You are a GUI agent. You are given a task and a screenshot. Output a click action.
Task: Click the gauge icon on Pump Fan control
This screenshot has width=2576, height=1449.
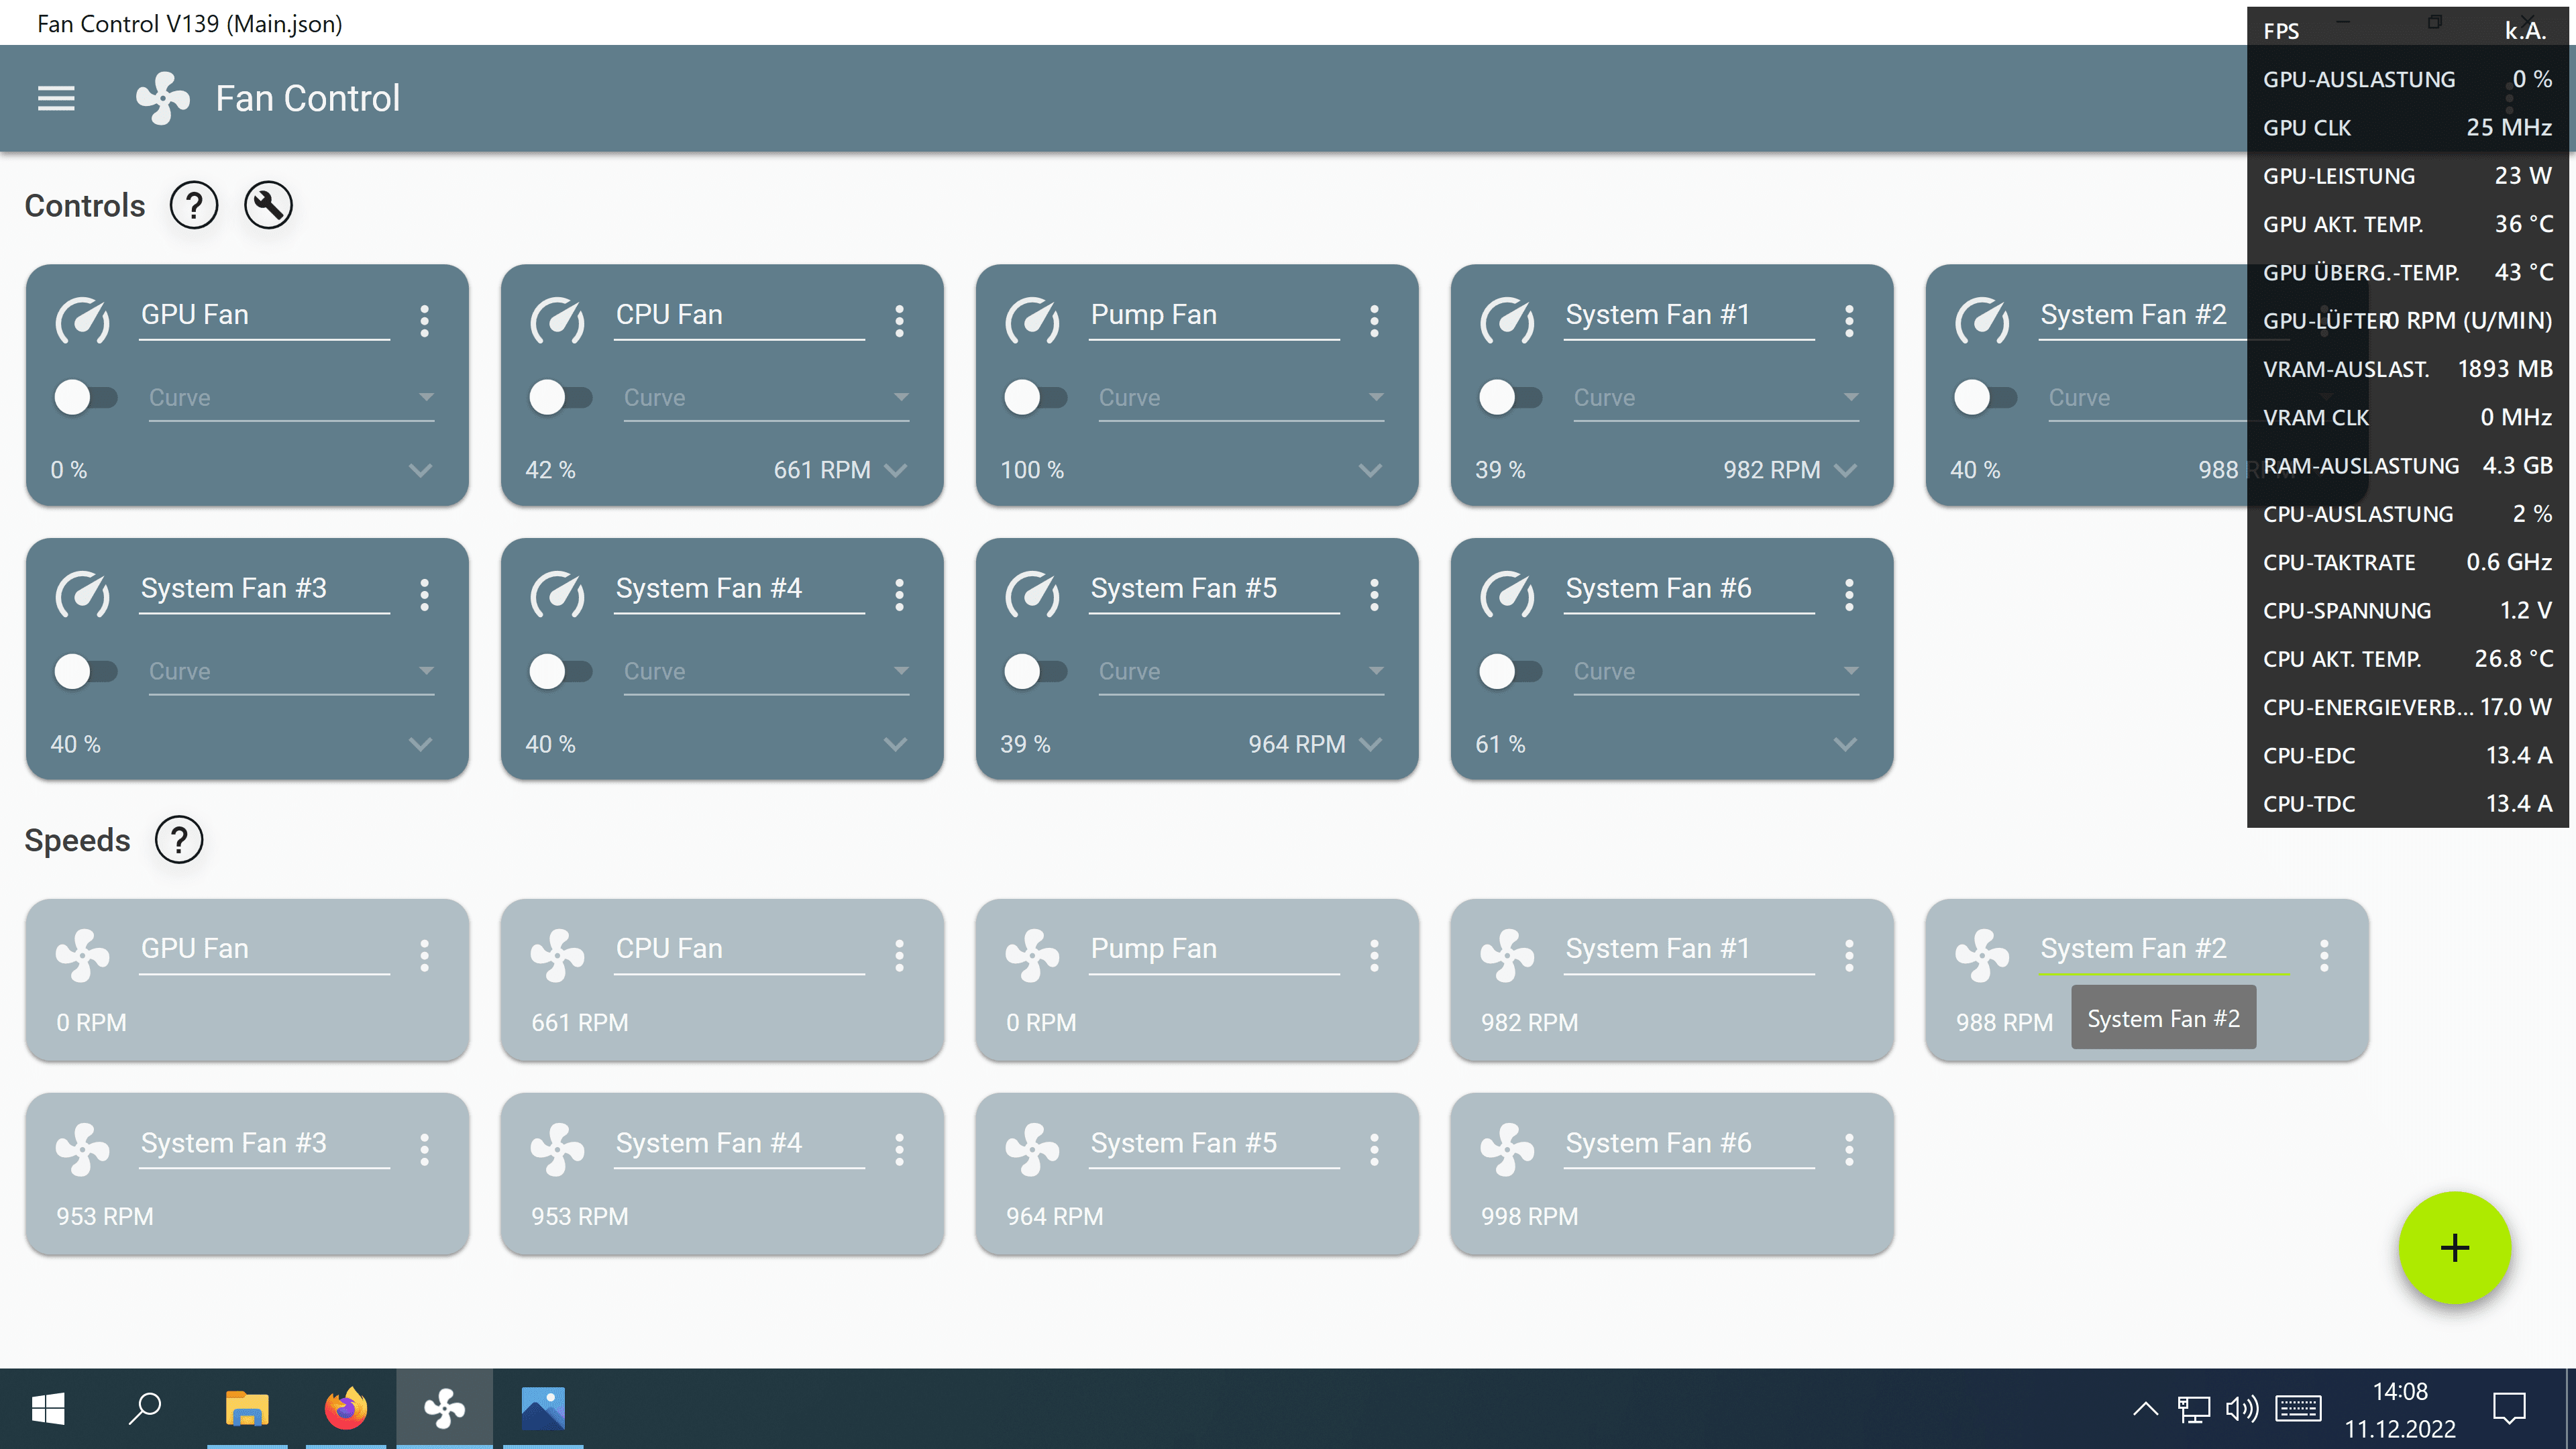(1032, 321)
